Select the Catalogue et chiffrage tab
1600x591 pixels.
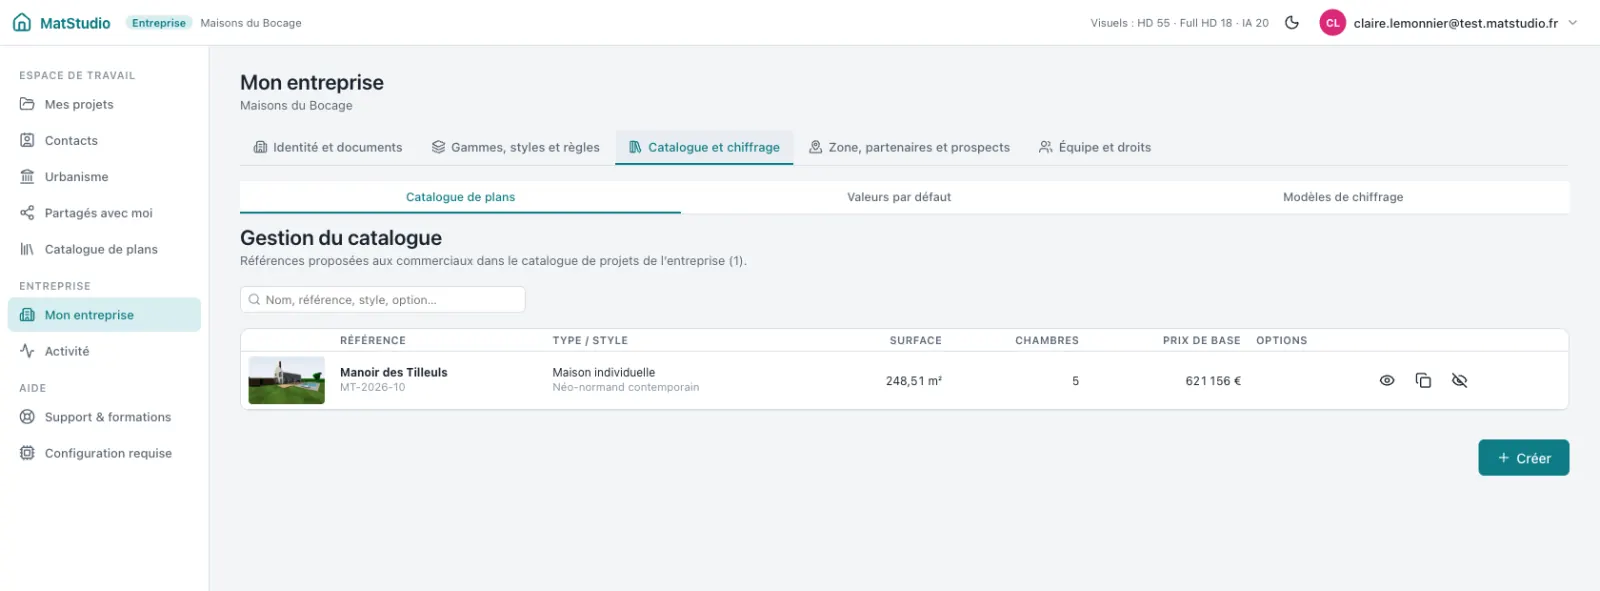click(x=704, y=147)
